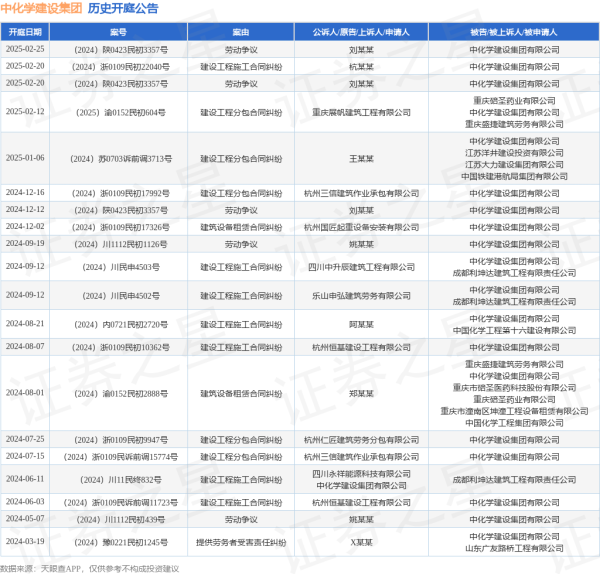Screen dimensions: 600x574
Task: Click case number 浙0109民初22040号
Action: coord(121,67)
